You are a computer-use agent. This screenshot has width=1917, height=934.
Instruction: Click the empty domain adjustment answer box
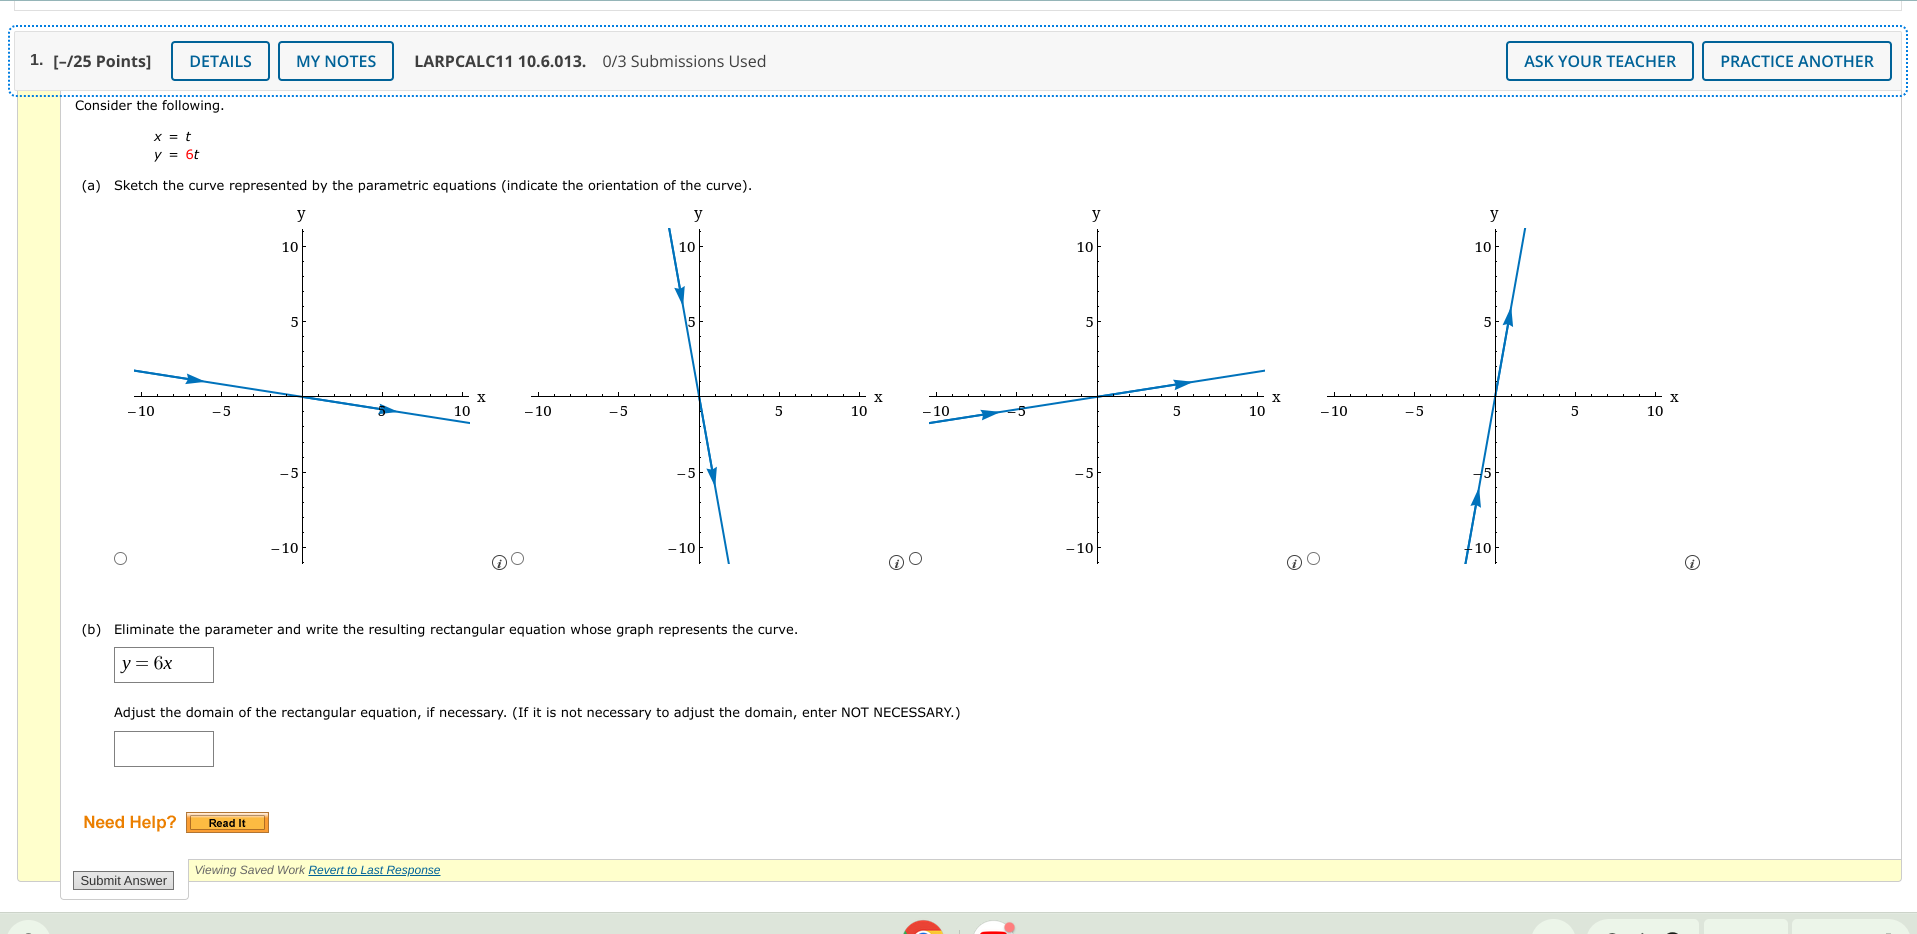tap(163, 748)
